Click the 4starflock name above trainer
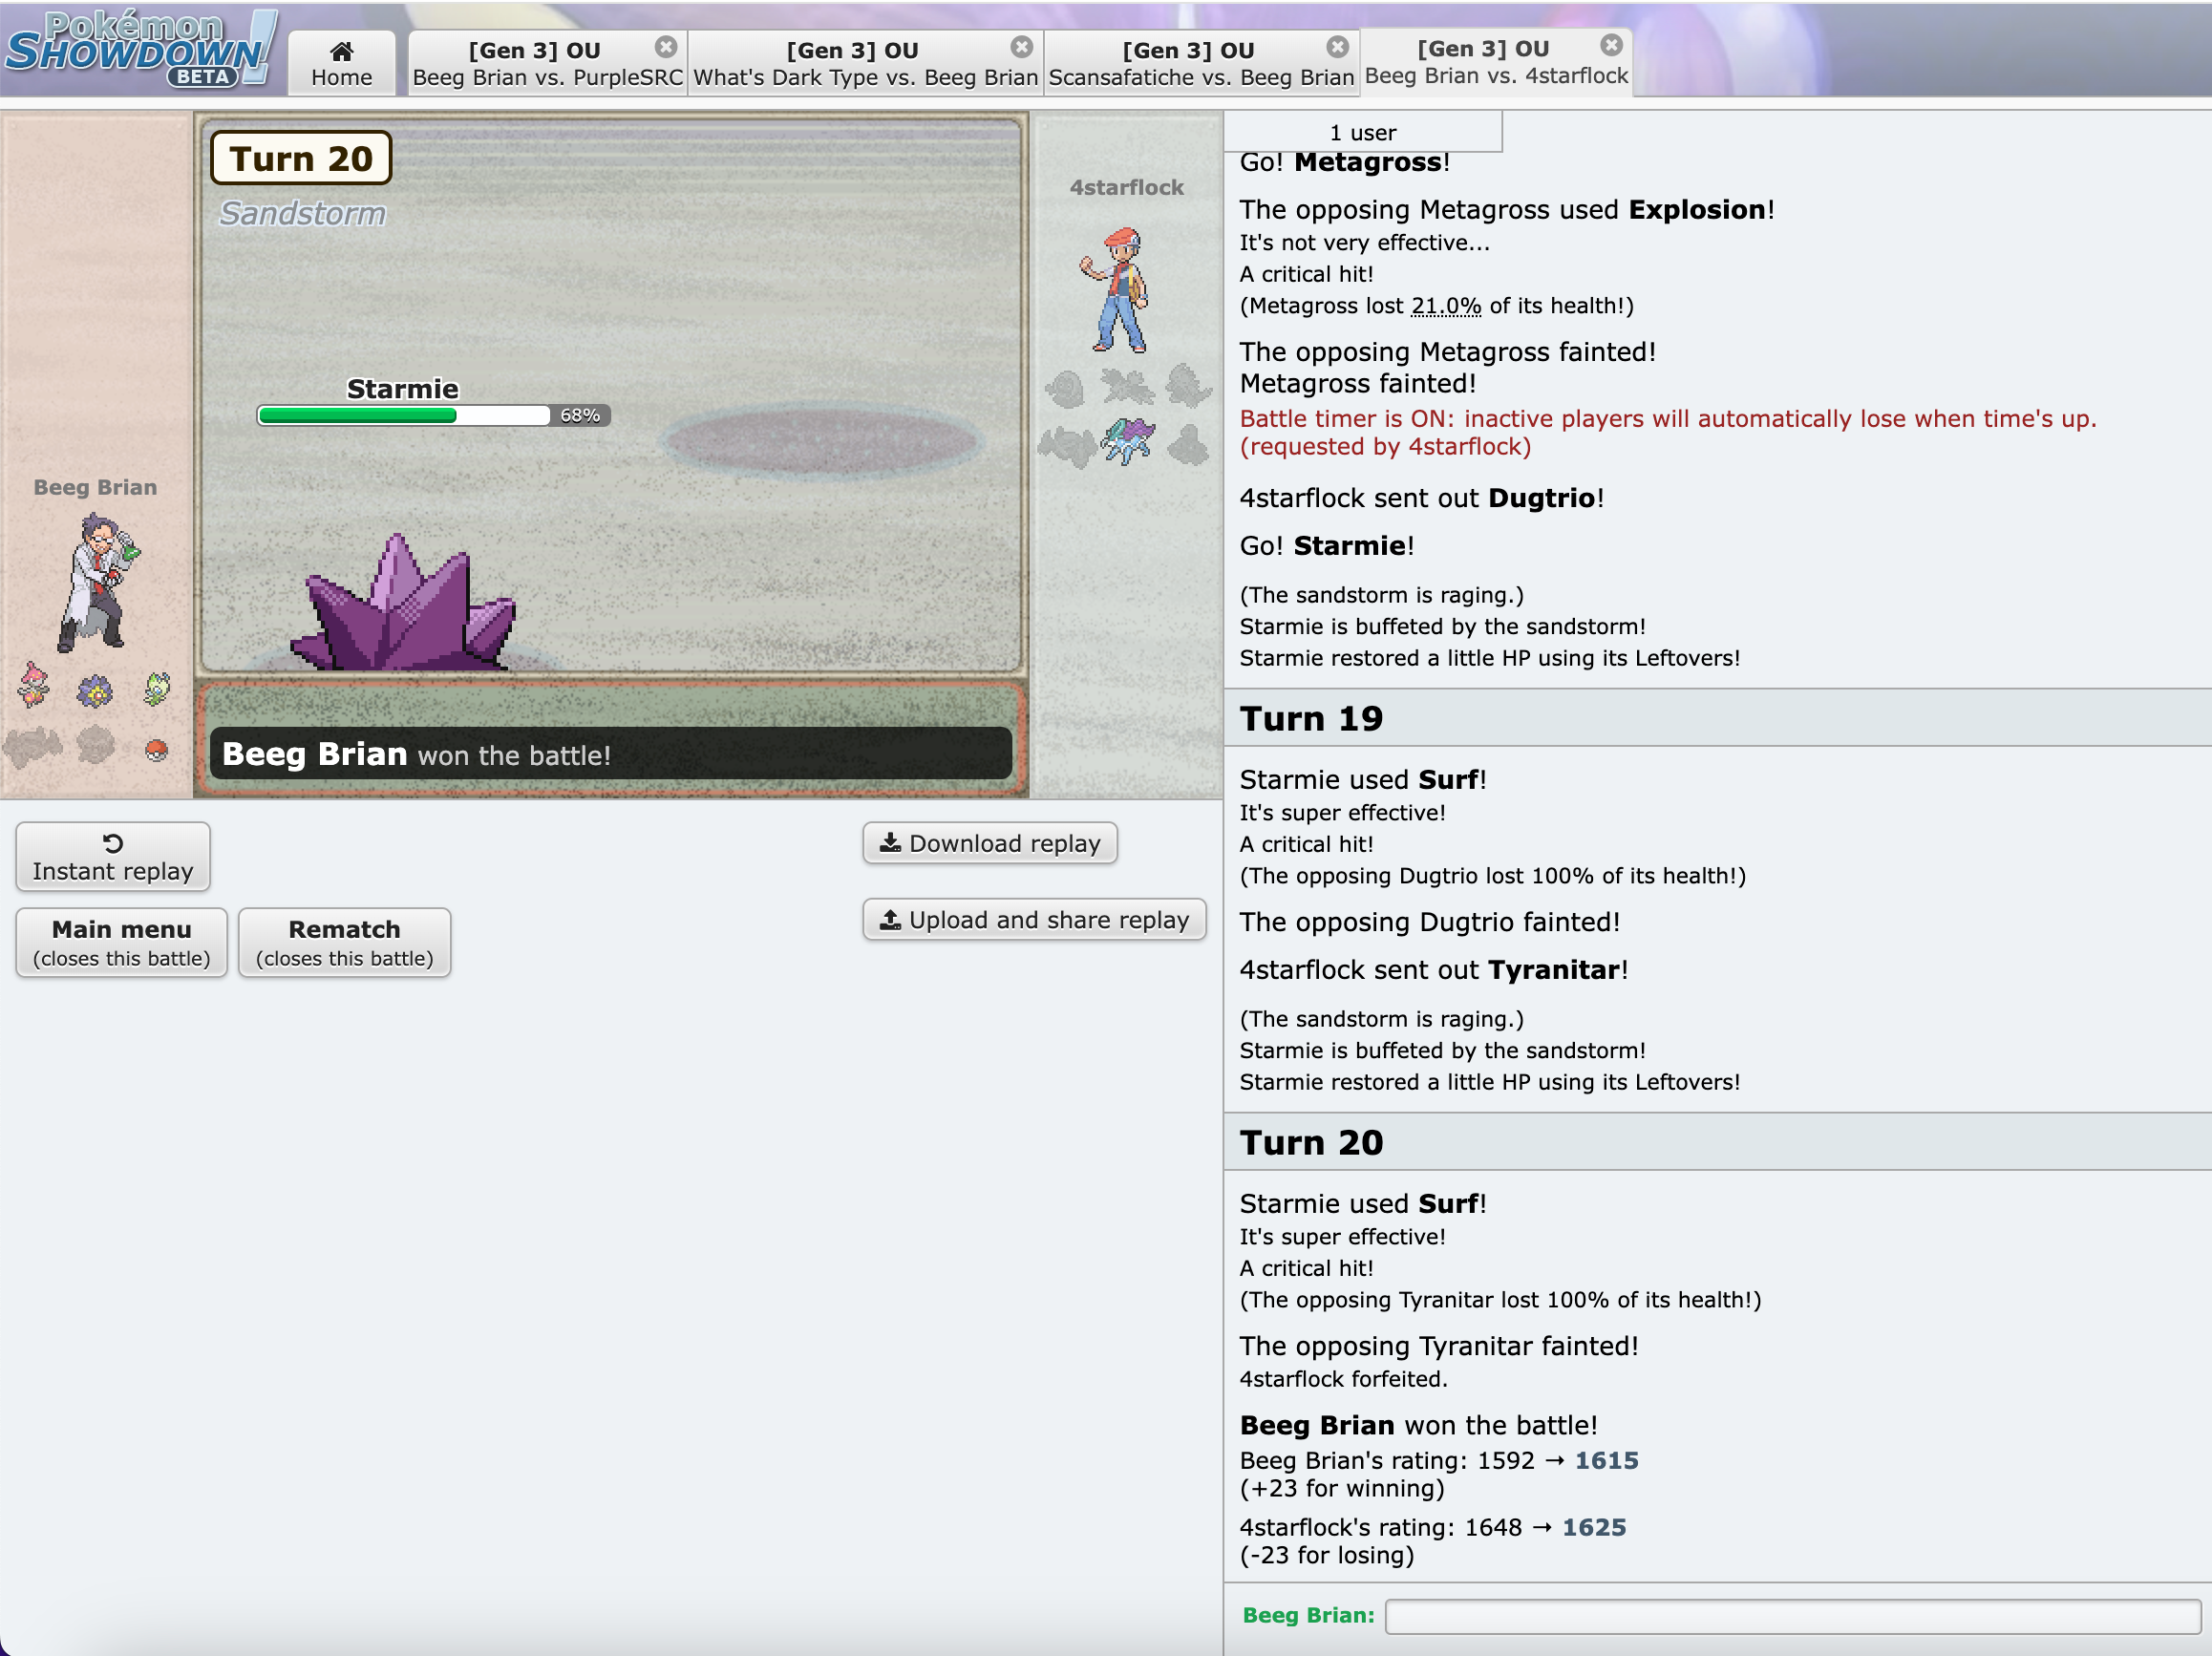Image resolution: width=2212 pixels, height=1656 pixels. tap(1126, 187)
